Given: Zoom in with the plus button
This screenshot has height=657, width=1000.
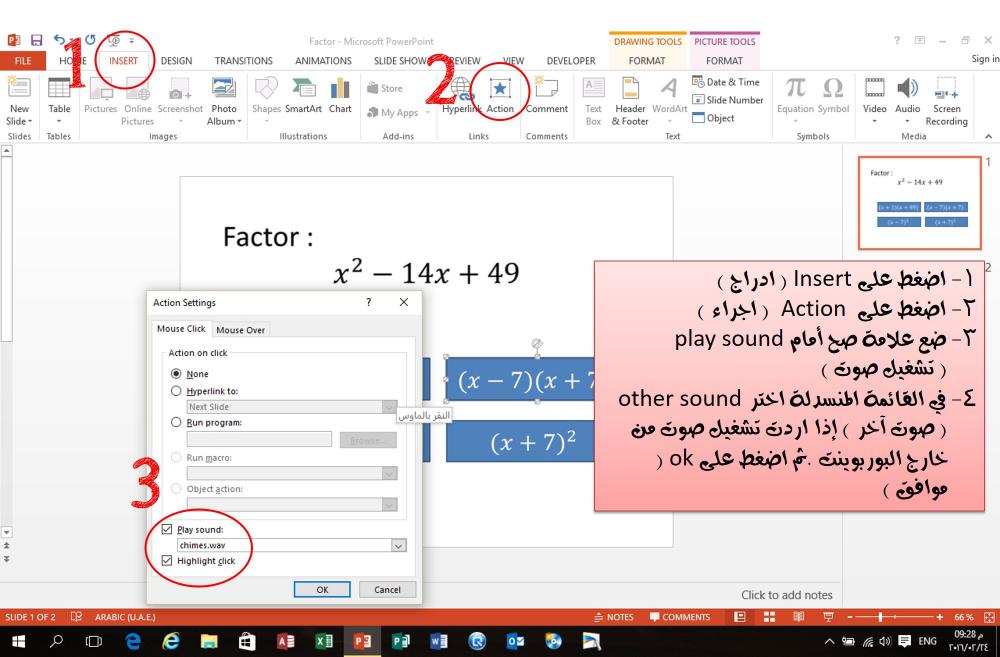Looking at the screenshot, I should click(x=940, y=617).
